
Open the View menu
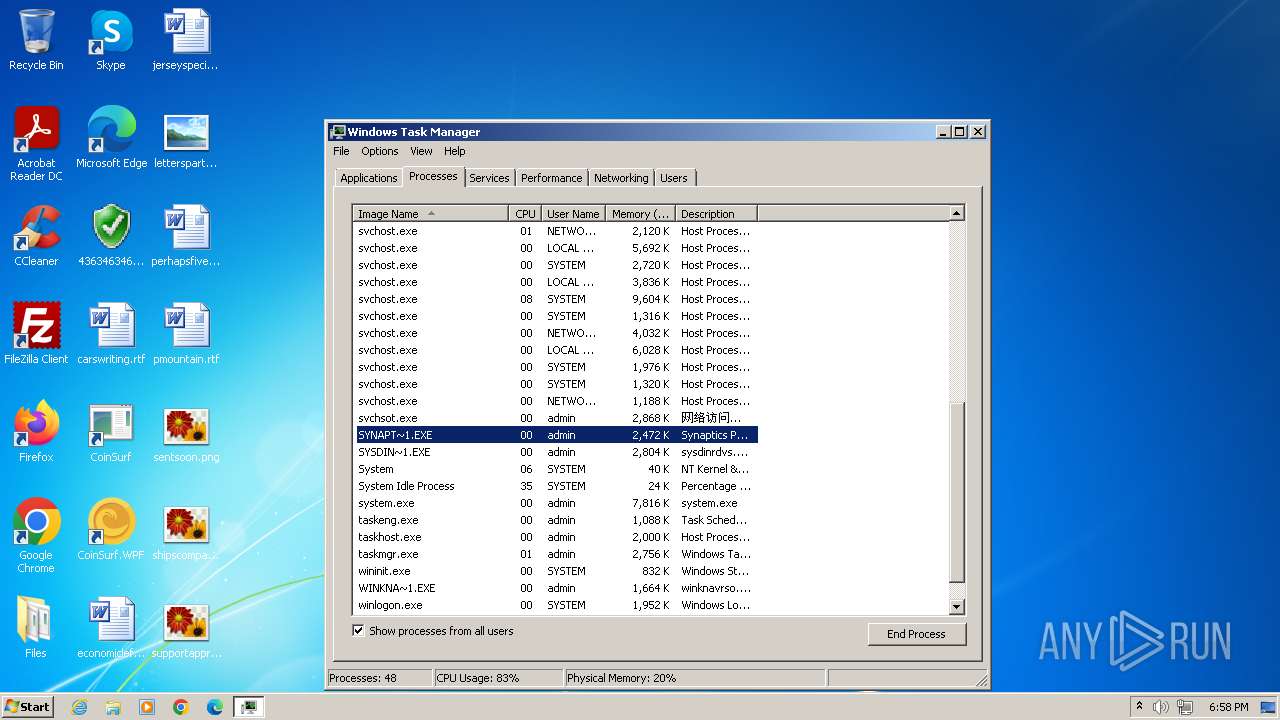coord(421,151)
